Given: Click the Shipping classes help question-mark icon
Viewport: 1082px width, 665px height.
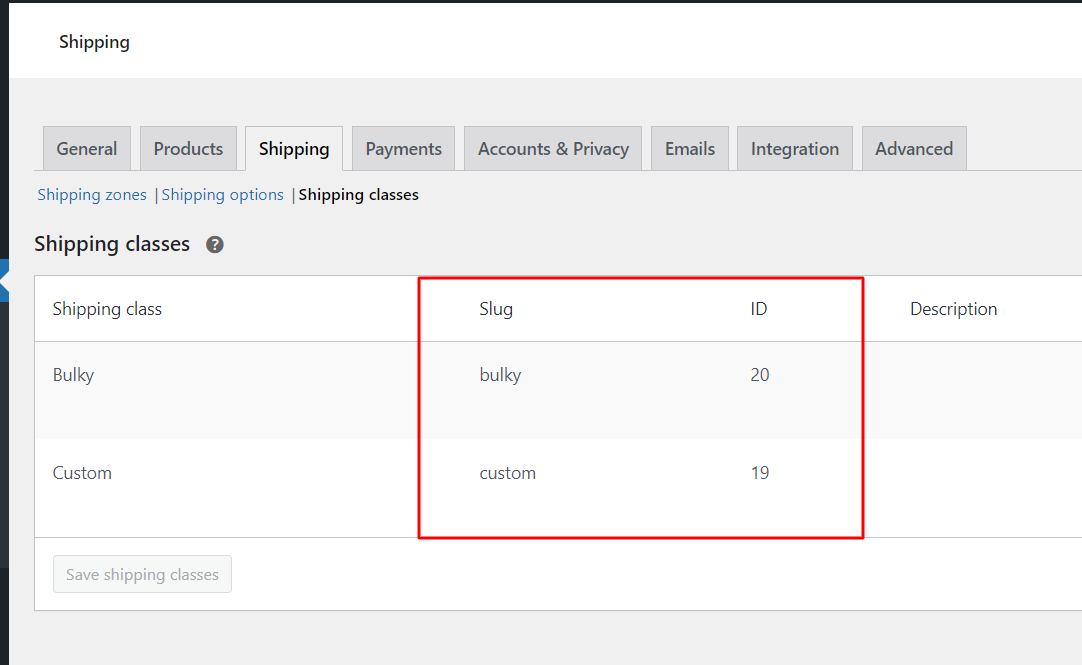Looking at the screenshot, I should pos(215,244).
